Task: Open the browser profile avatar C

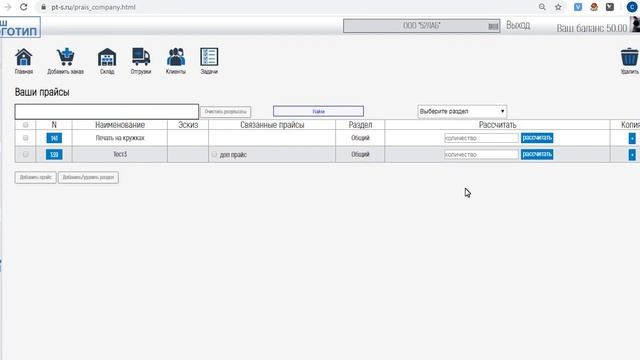Action: (632, 7)
